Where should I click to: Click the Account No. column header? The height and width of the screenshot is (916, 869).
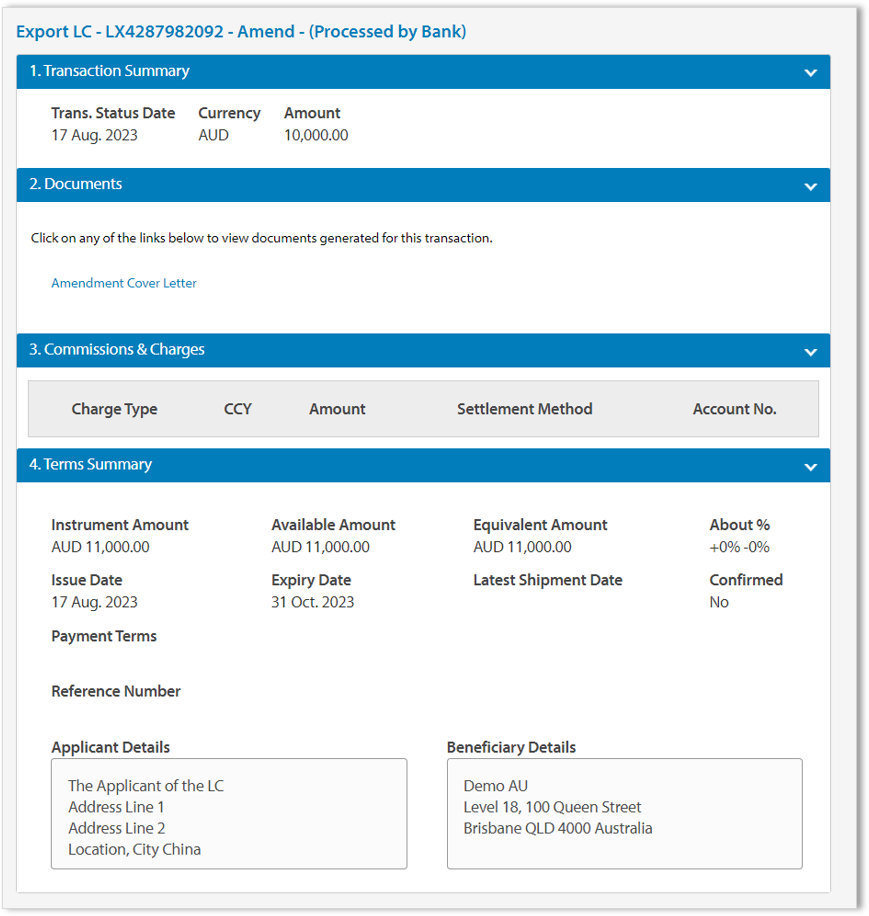pos(734,409)
